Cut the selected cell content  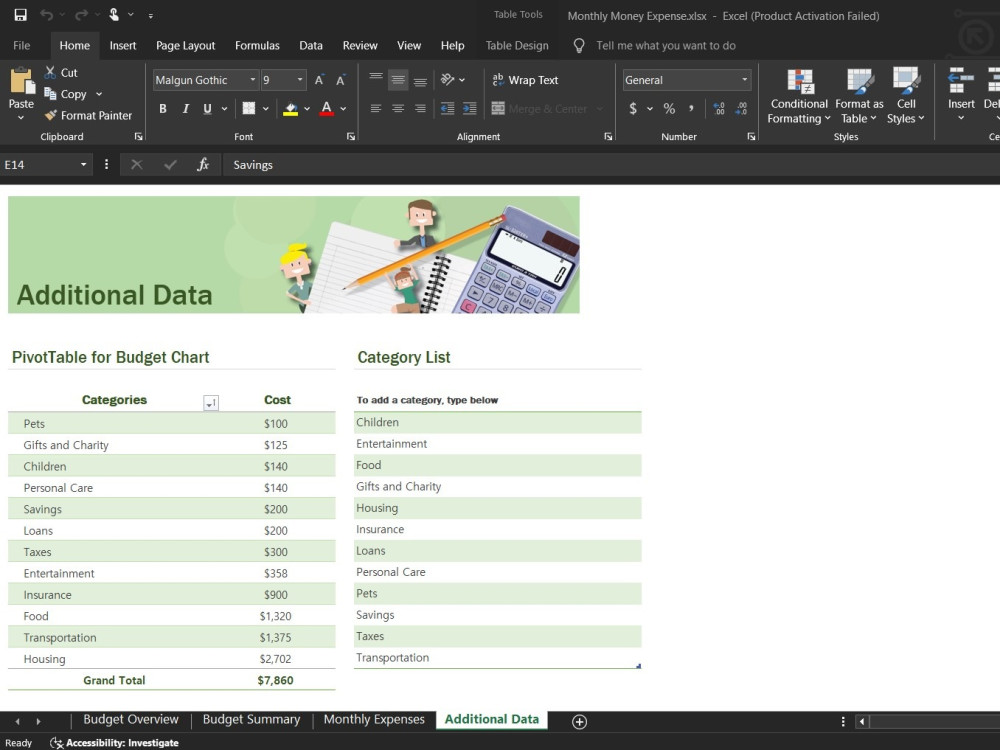point(61,73)
